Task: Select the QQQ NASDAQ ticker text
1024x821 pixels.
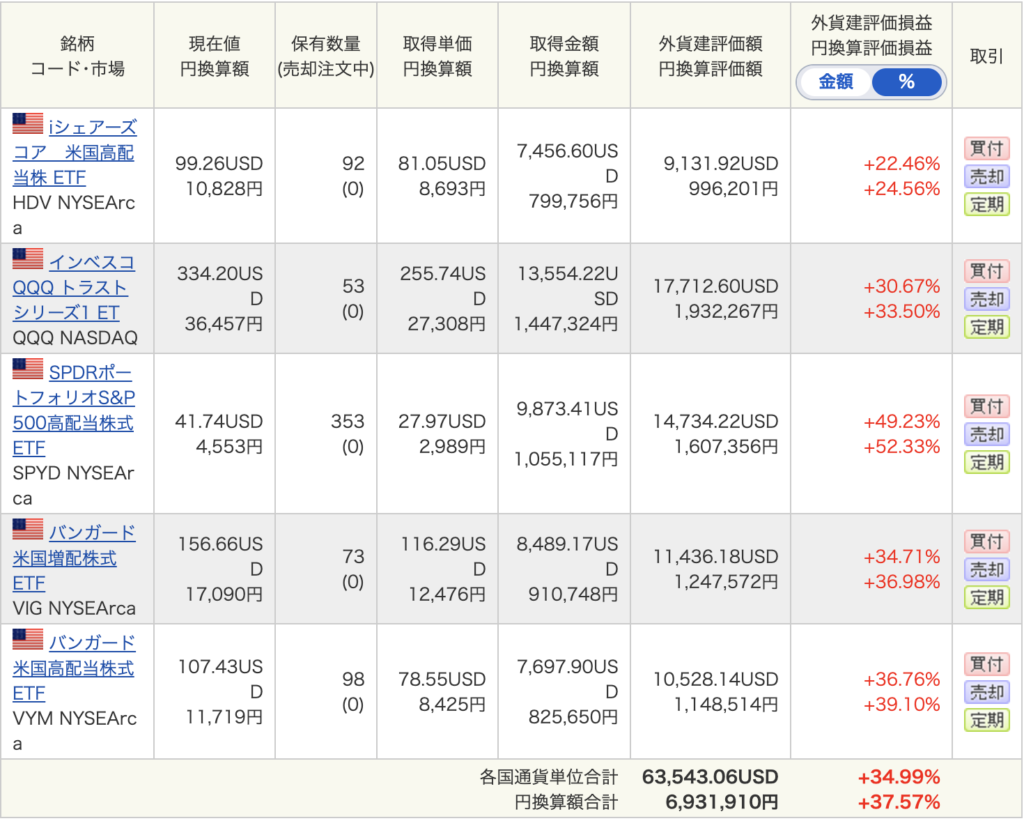Action: click(x=75, y=338)
